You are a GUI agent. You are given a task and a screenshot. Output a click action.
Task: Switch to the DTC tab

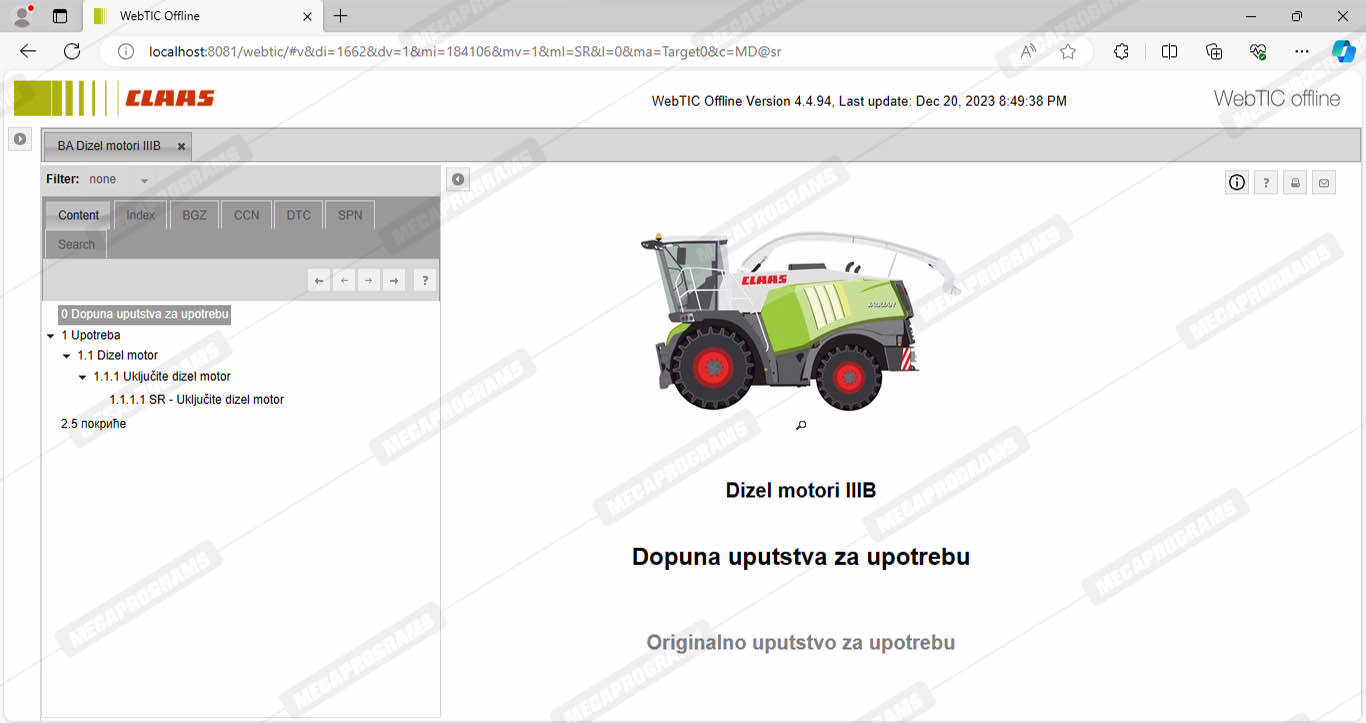point(298,215)
